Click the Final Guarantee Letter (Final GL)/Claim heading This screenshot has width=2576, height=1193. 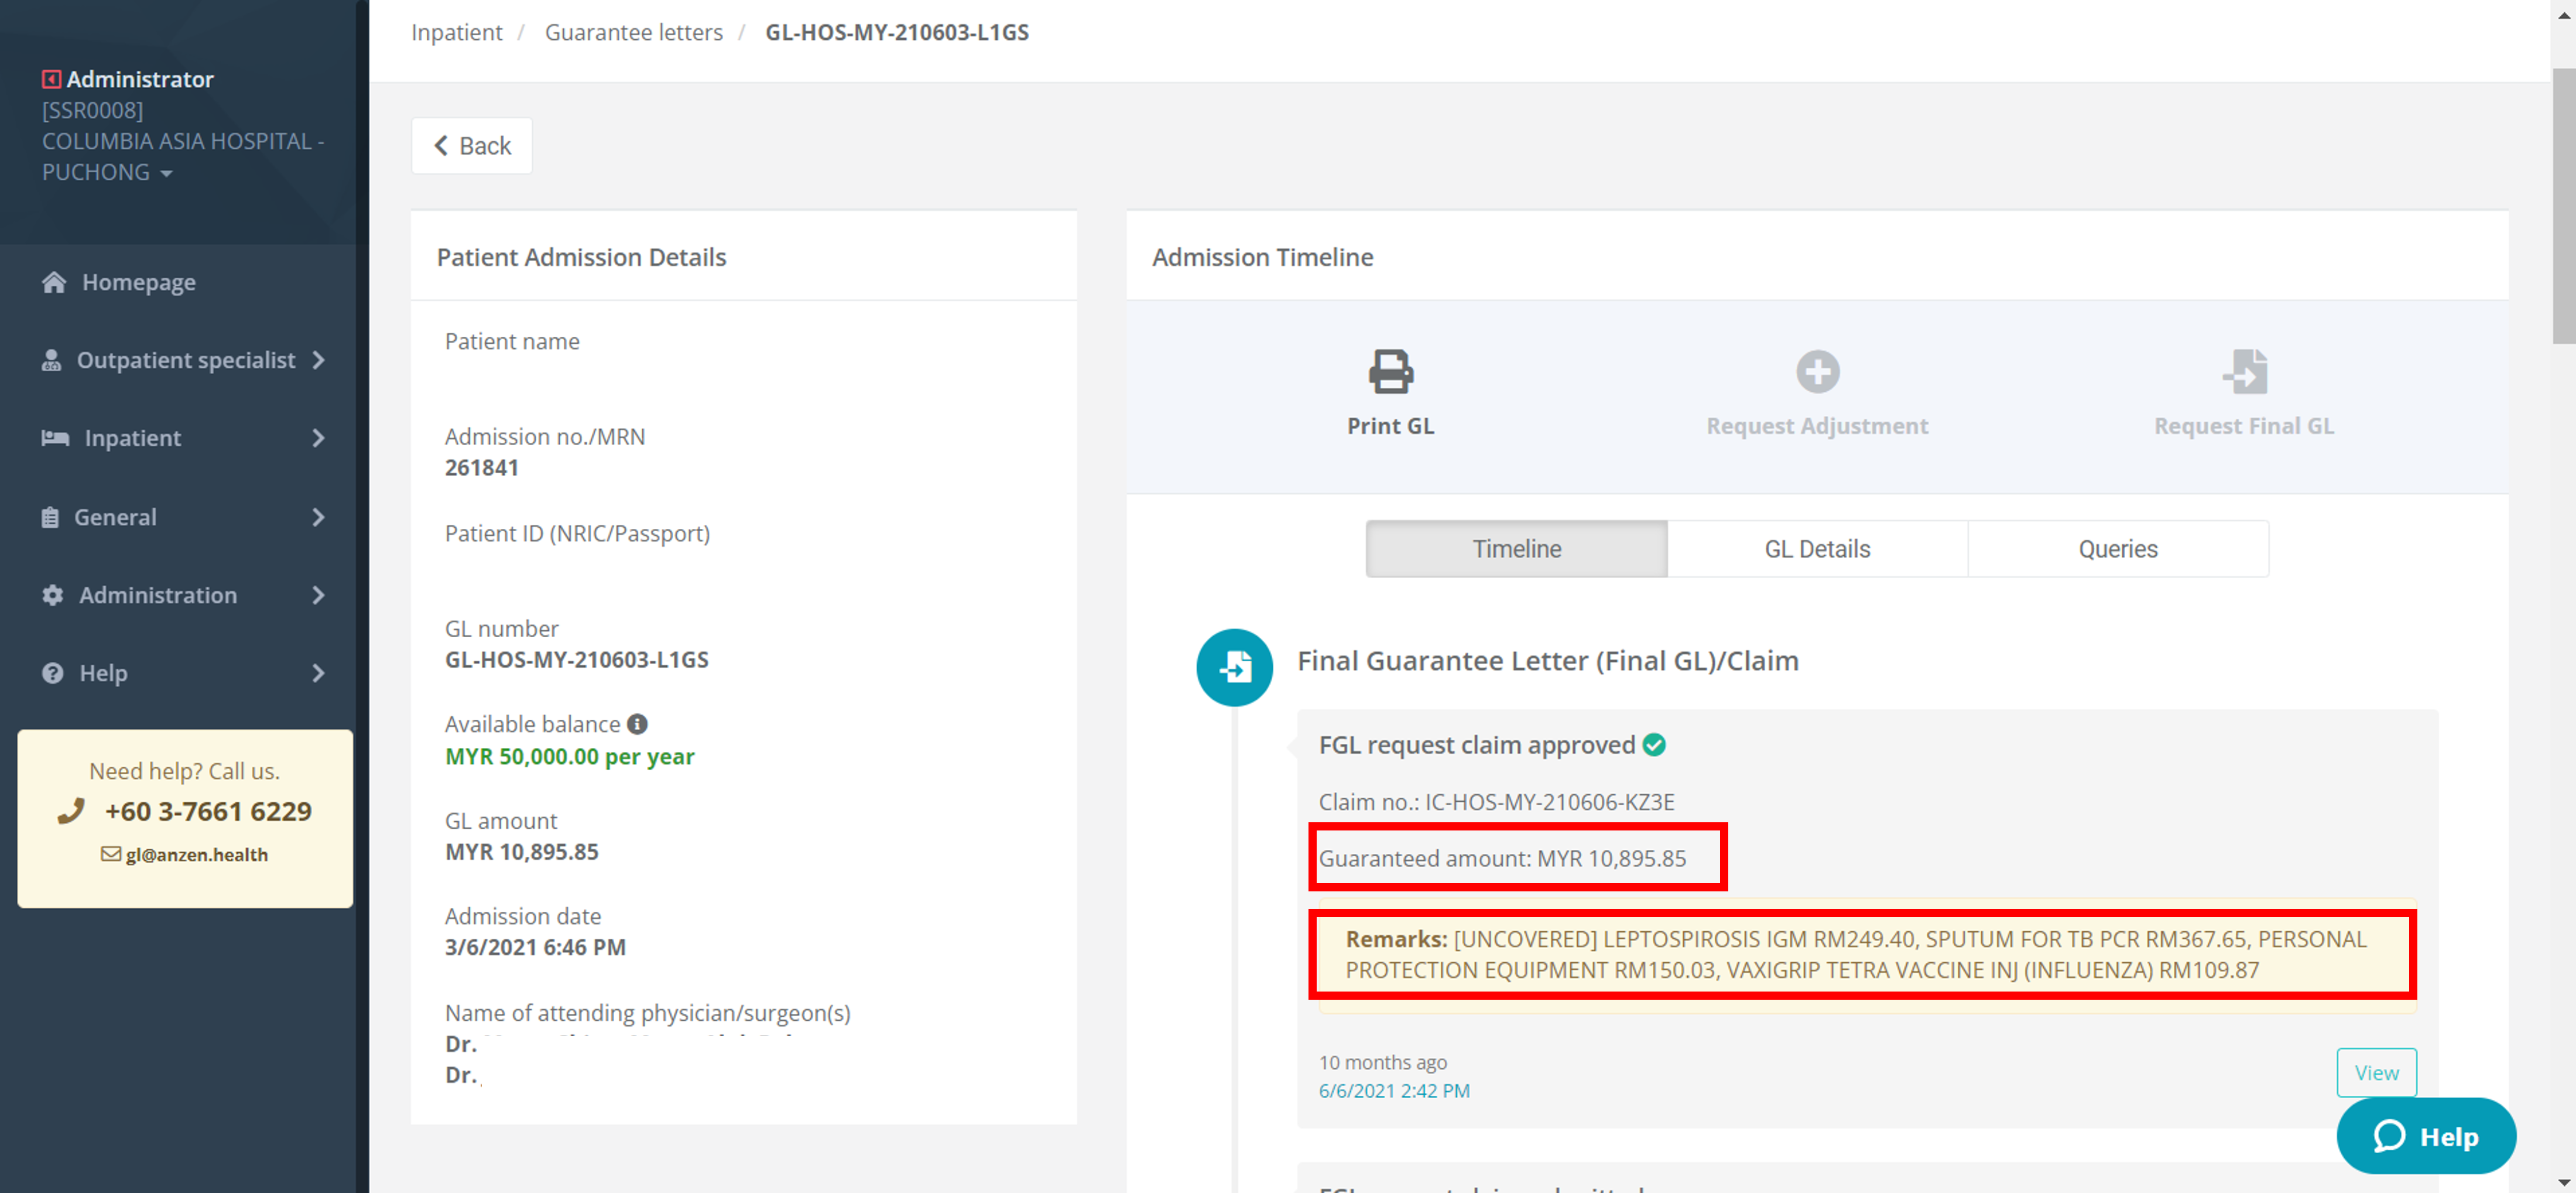(x=1548, y=661)
